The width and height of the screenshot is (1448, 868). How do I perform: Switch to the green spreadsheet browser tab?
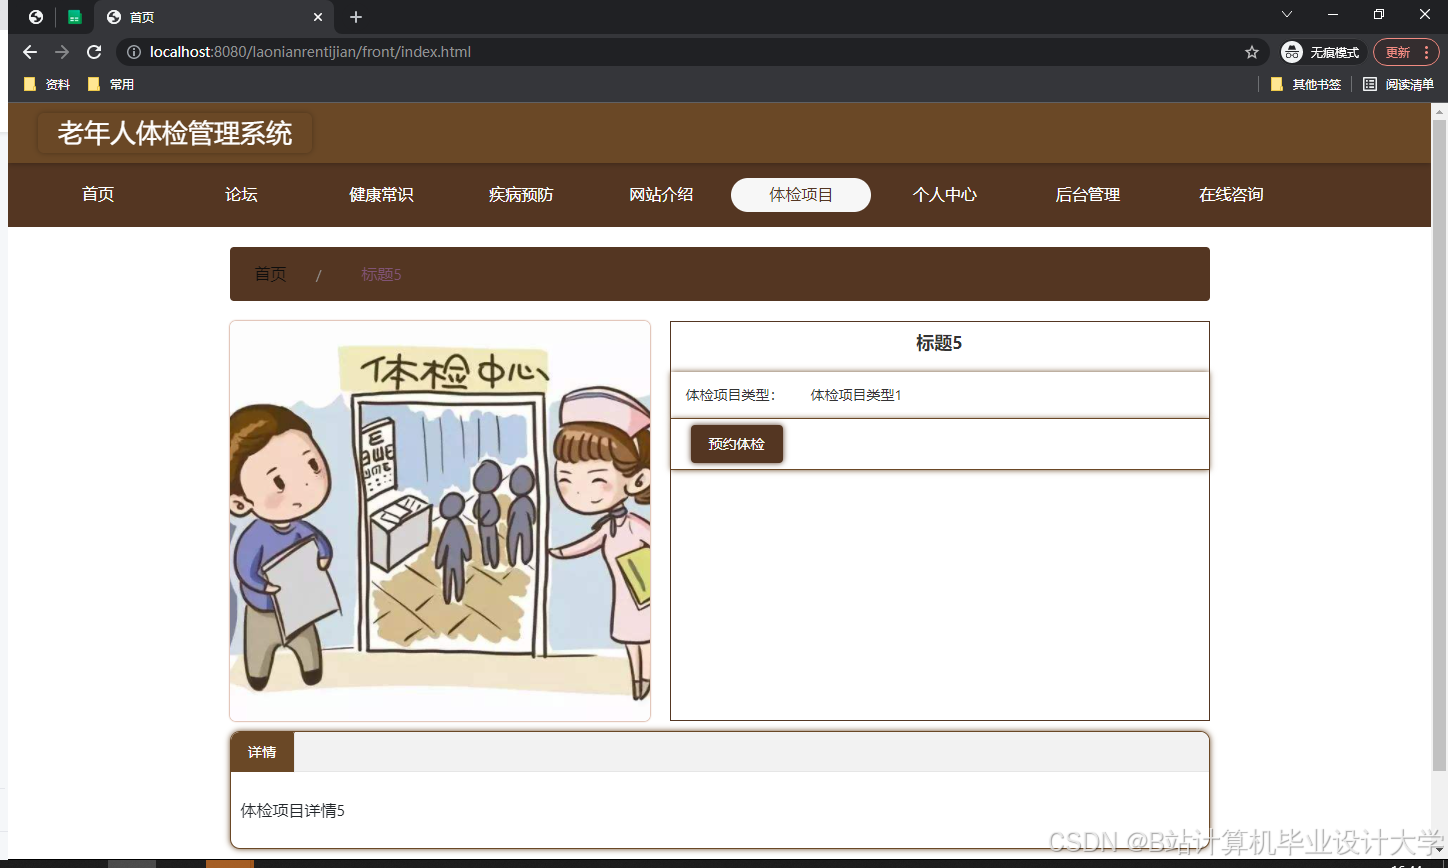[x=75, y=17]
